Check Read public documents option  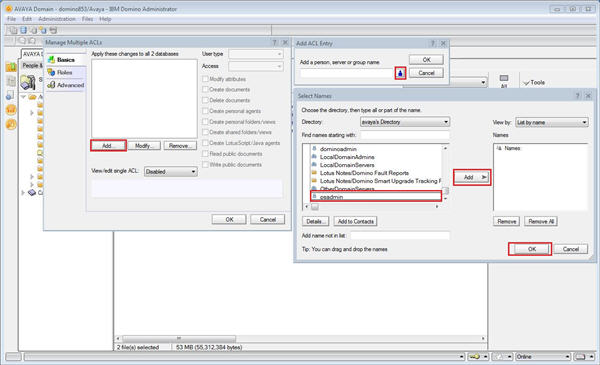click(205, 153)
